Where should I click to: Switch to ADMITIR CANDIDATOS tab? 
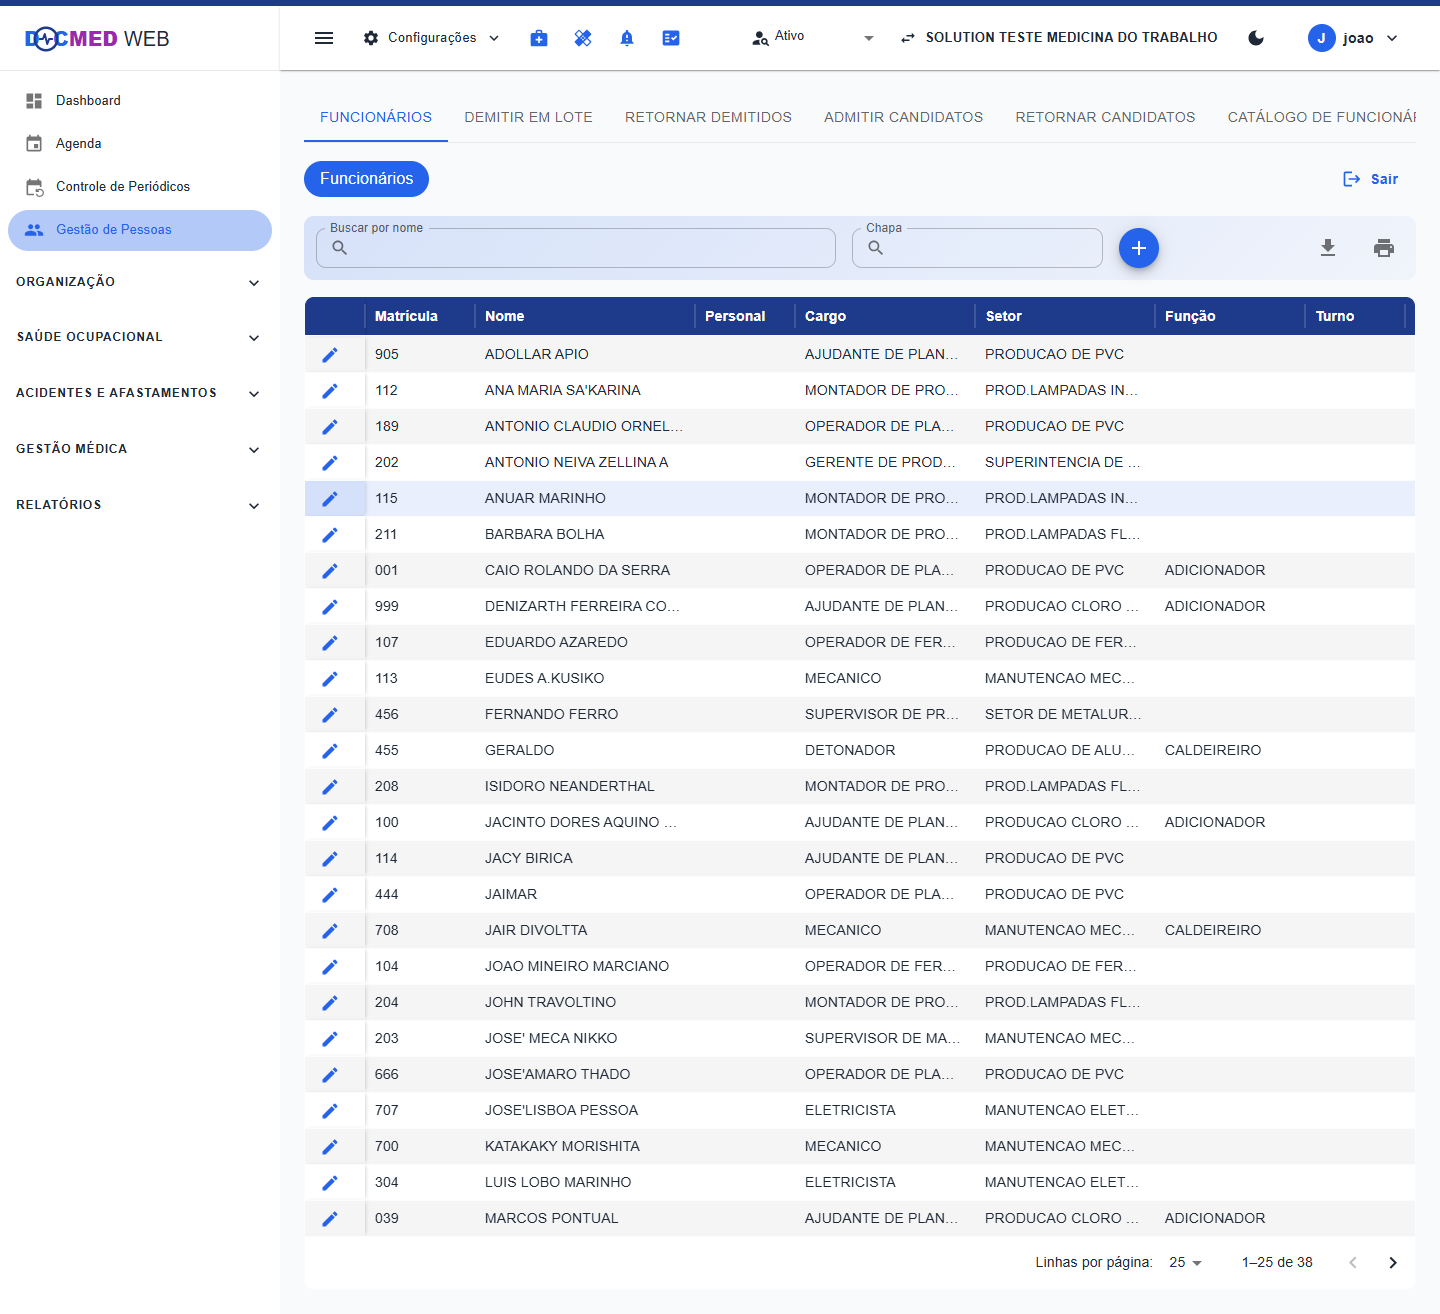point(903,117)
